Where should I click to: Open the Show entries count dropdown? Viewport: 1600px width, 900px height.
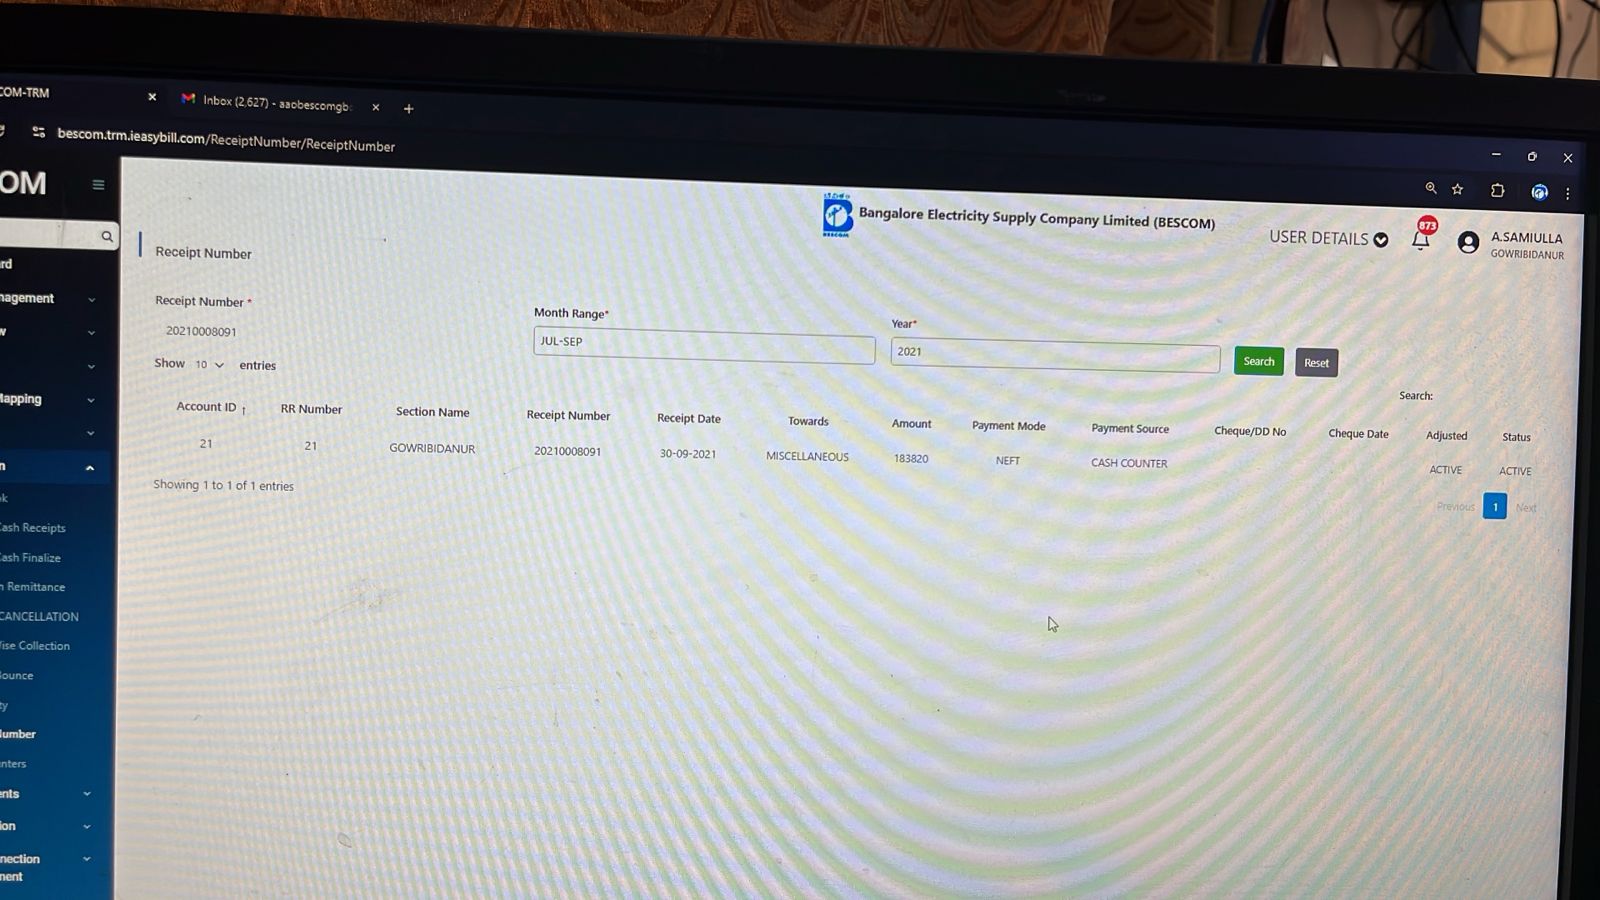coord(209,364)
